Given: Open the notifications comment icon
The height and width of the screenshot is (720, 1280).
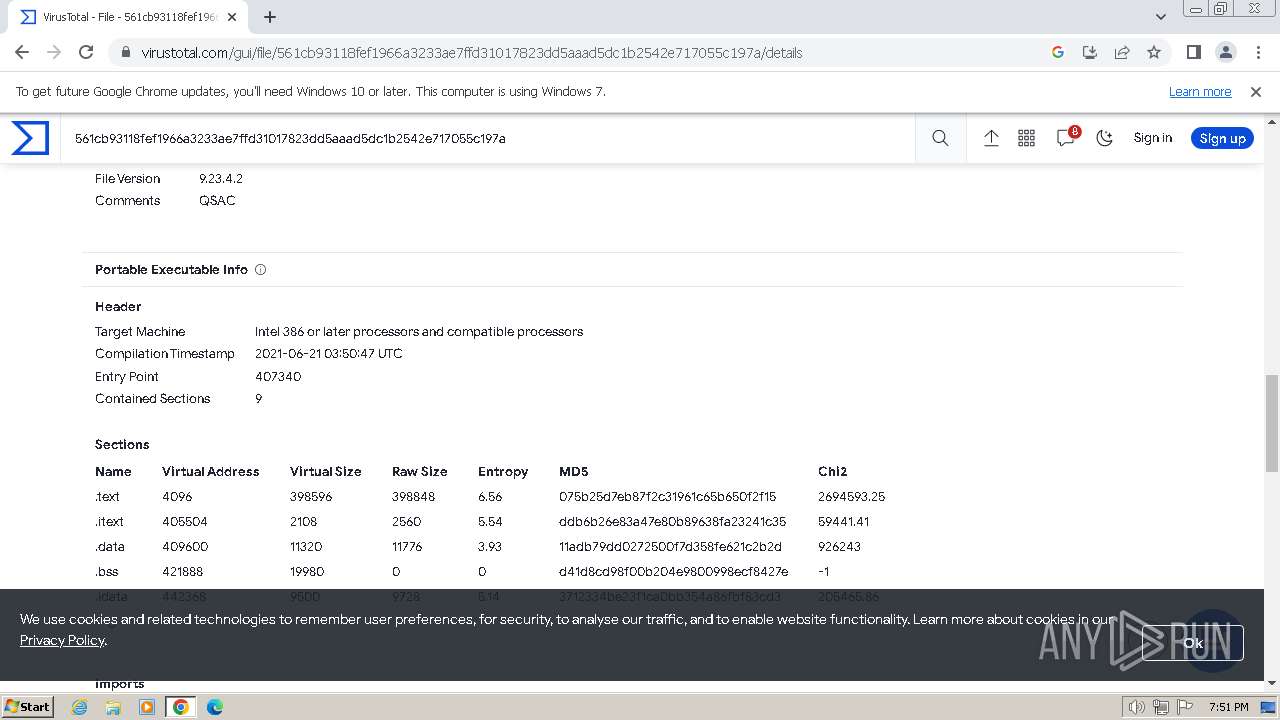Looking at the screenshot, I should (x=1066, y=138).
